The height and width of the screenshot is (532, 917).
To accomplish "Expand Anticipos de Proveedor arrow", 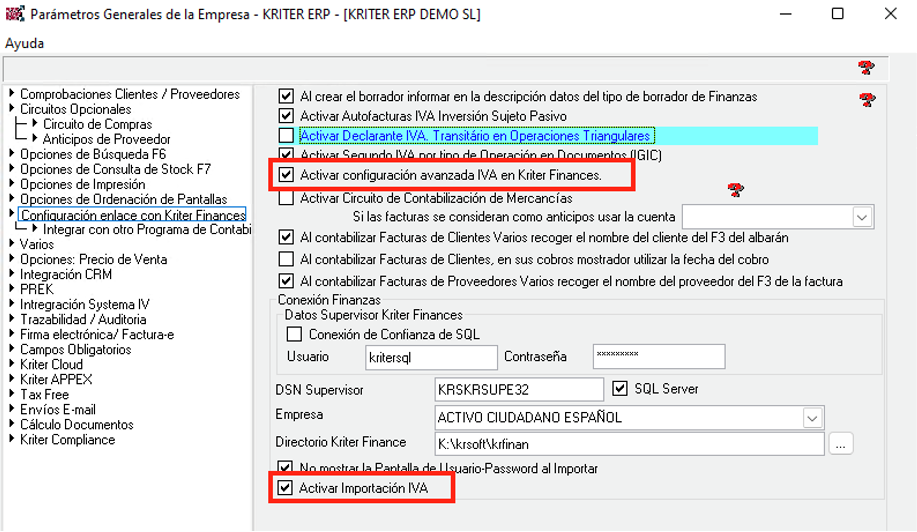I will (35, 139).
